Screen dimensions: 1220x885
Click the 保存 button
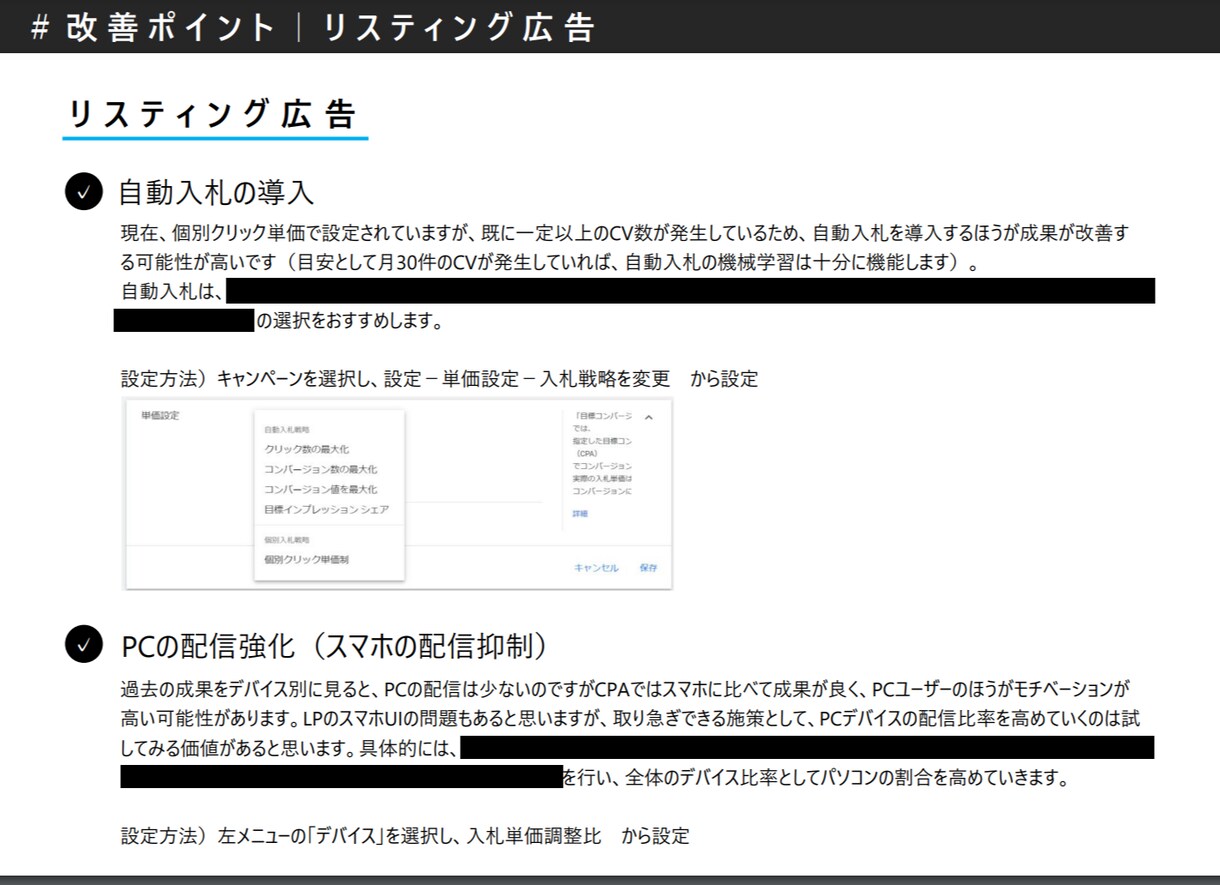[649, 568]
